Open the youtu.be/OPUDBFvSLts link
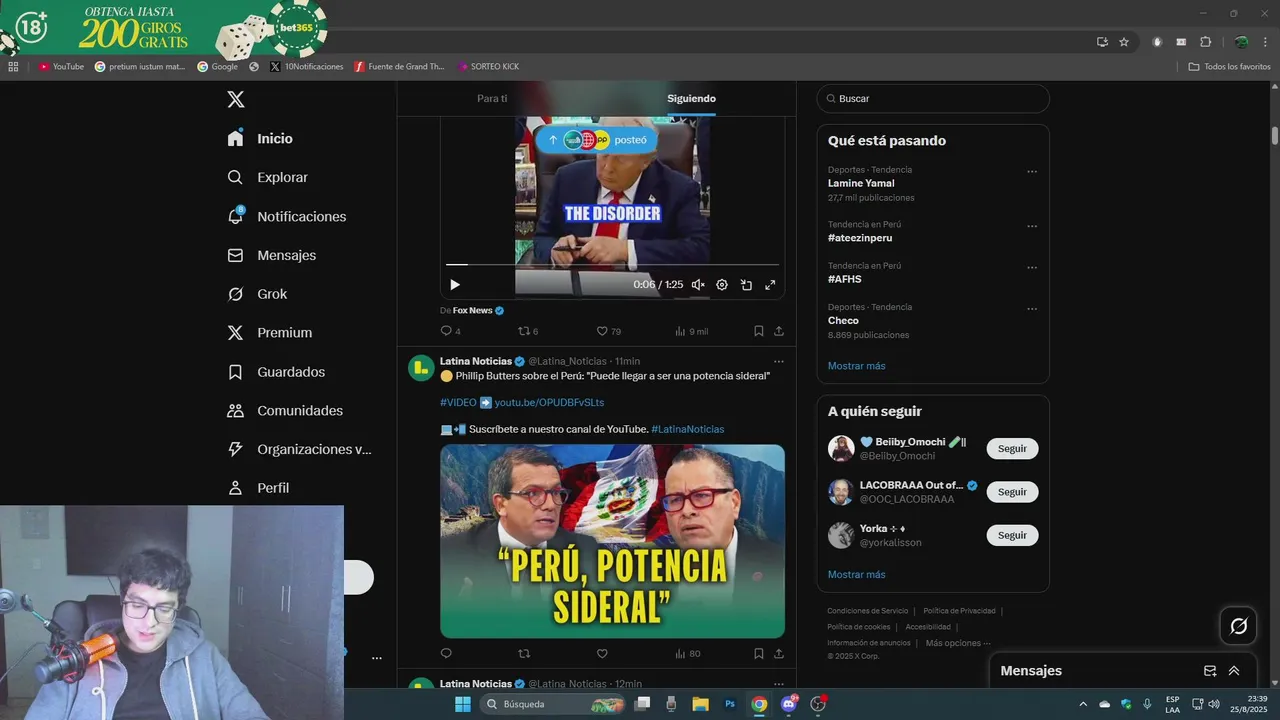This screenshot has width=1280, height=720. pyautogui.click(x=549, y=402)
